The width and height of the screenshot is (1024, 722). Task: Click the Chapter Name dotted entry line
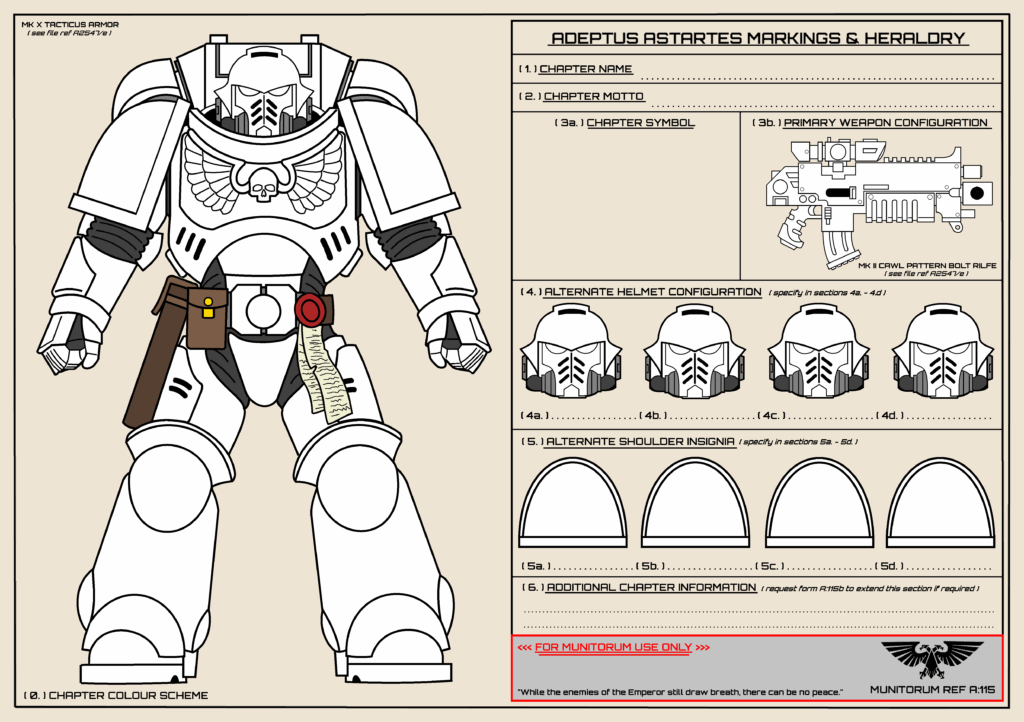click(x=818, y=78)
